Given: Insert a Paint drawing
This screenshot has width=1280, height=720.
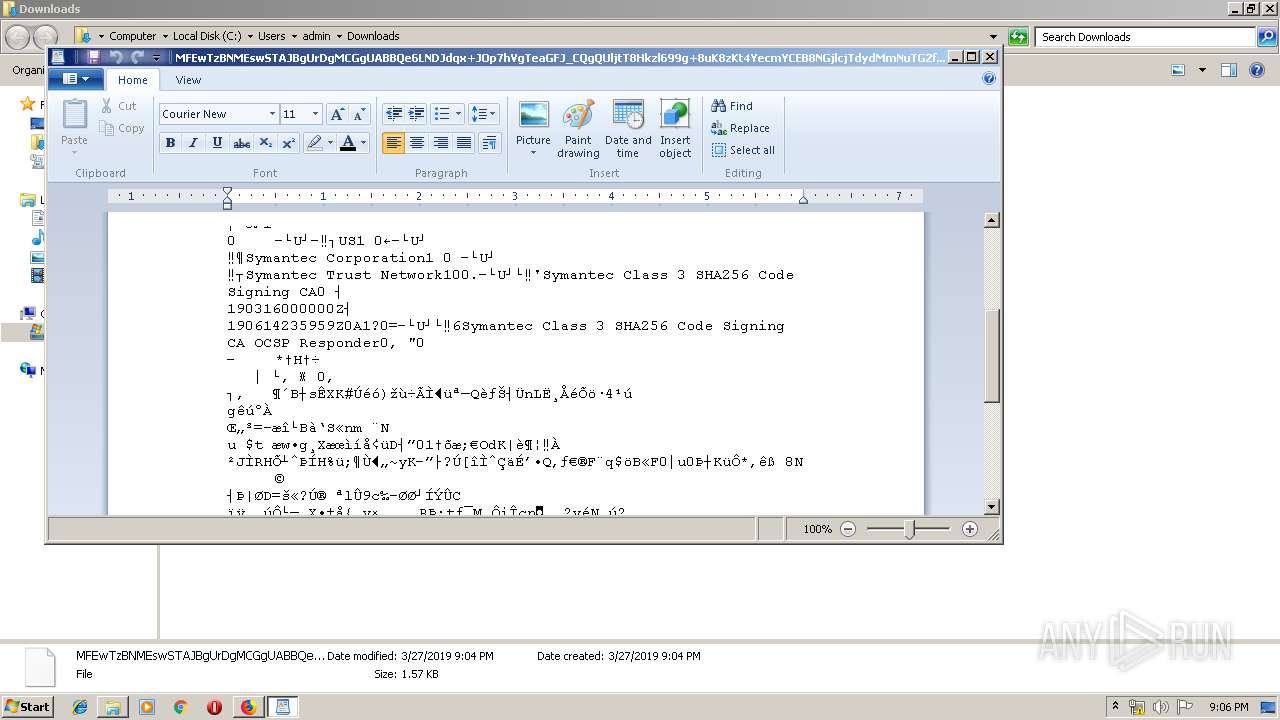Looking at the screenshot, I should click(578, 129).
